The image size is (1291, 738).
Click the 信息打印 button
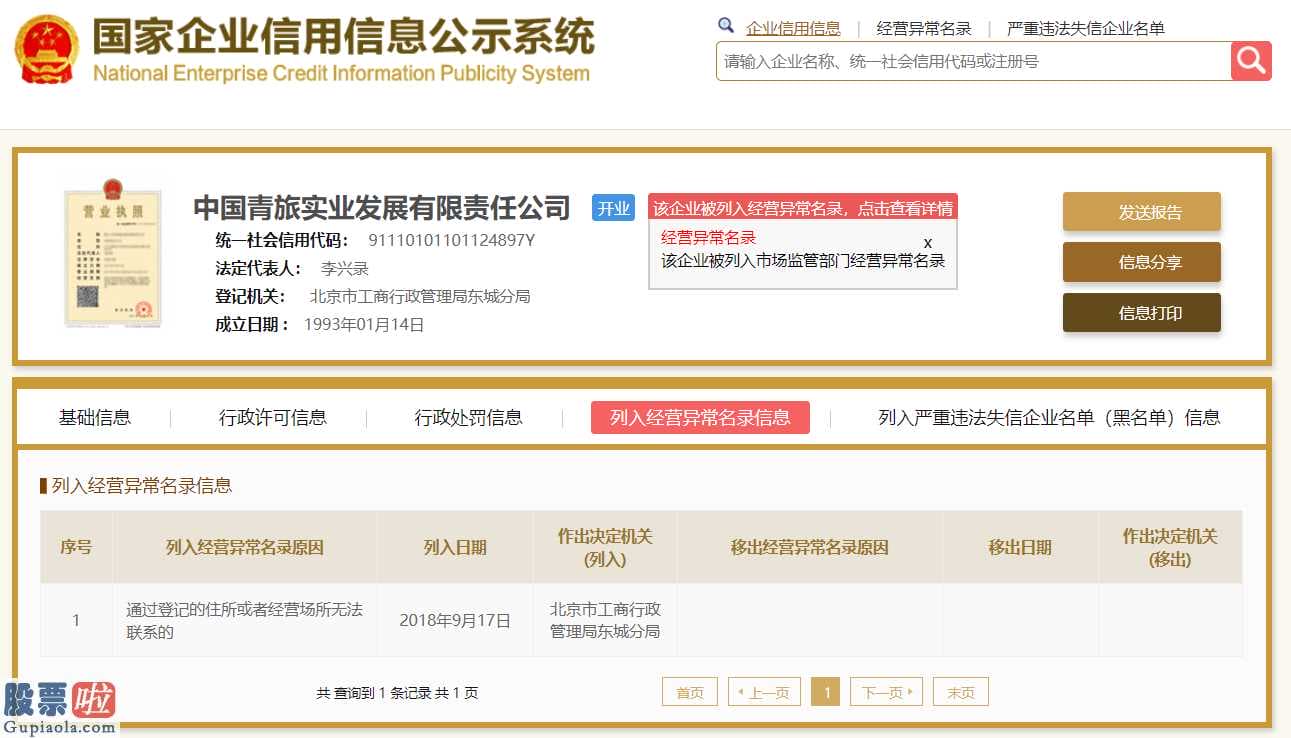1142,313
